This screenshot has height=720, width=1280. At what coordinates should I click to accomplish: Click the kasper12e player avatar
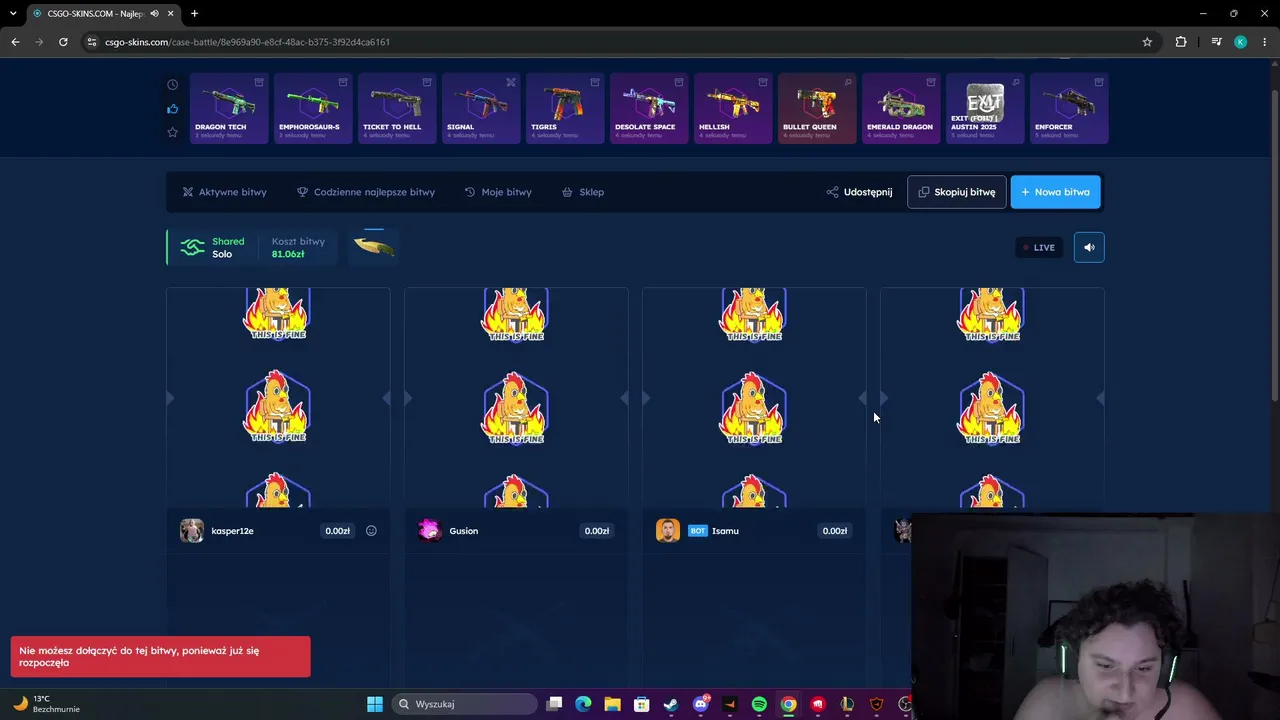coord(192,531)
